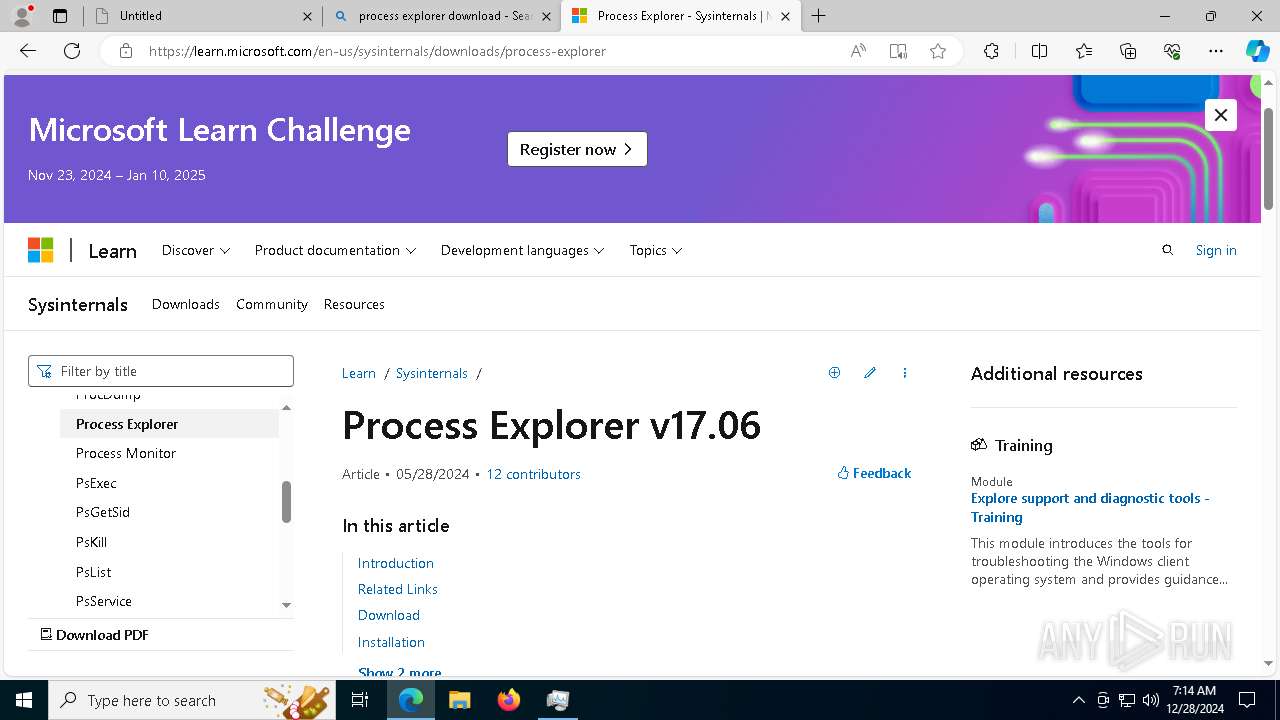Open browser profile avatar

pyautogui.click(x=22, y=16)
